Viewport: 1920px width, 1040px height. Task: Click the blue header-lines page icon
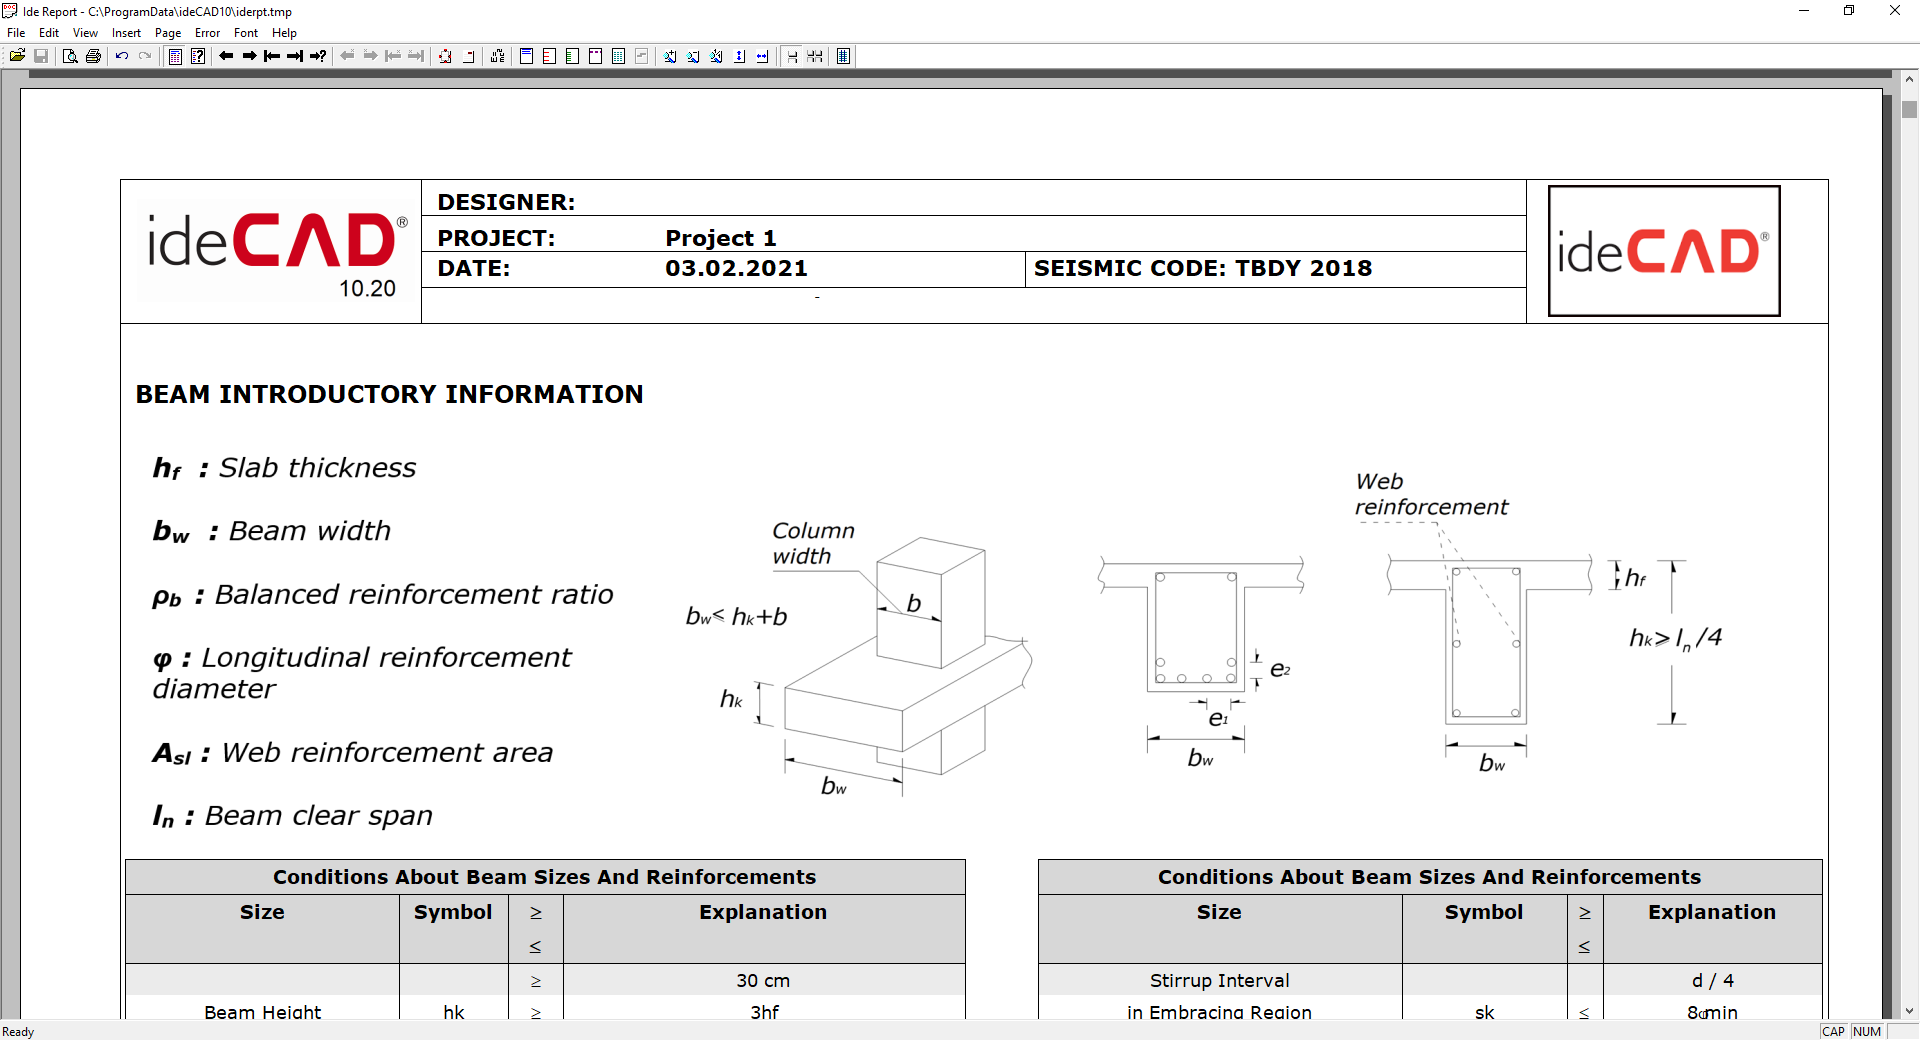click(x=527, y=56)
